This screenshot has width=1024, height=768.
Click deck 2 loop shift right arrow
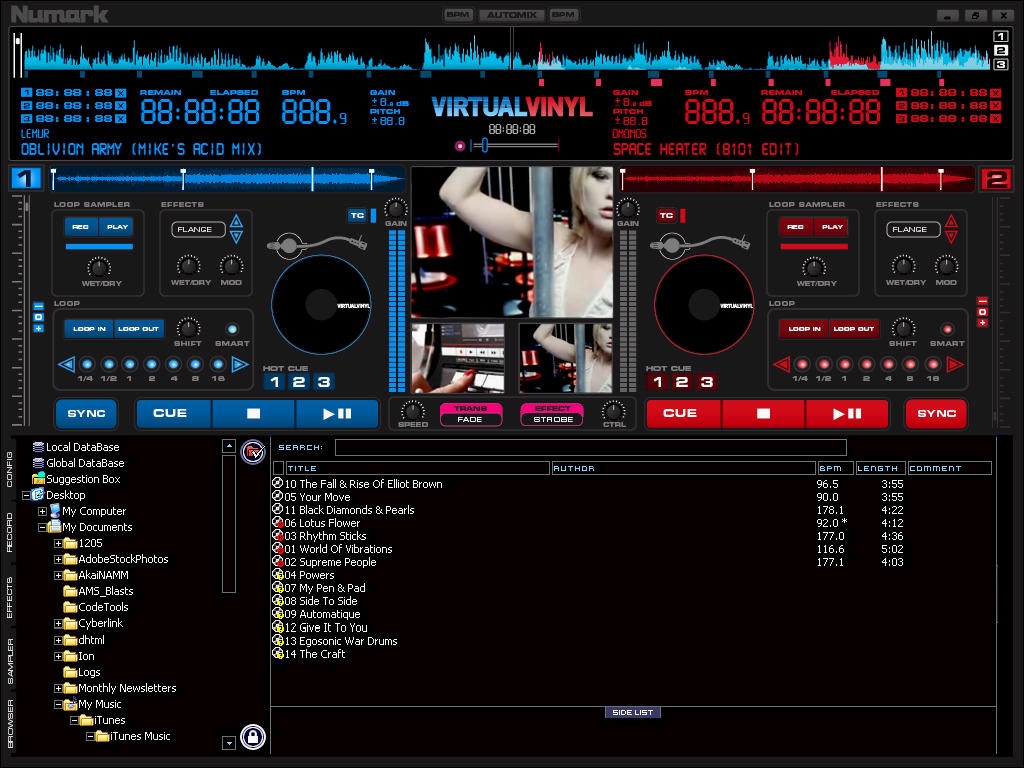pyautogui.click(x=955, y=364)
